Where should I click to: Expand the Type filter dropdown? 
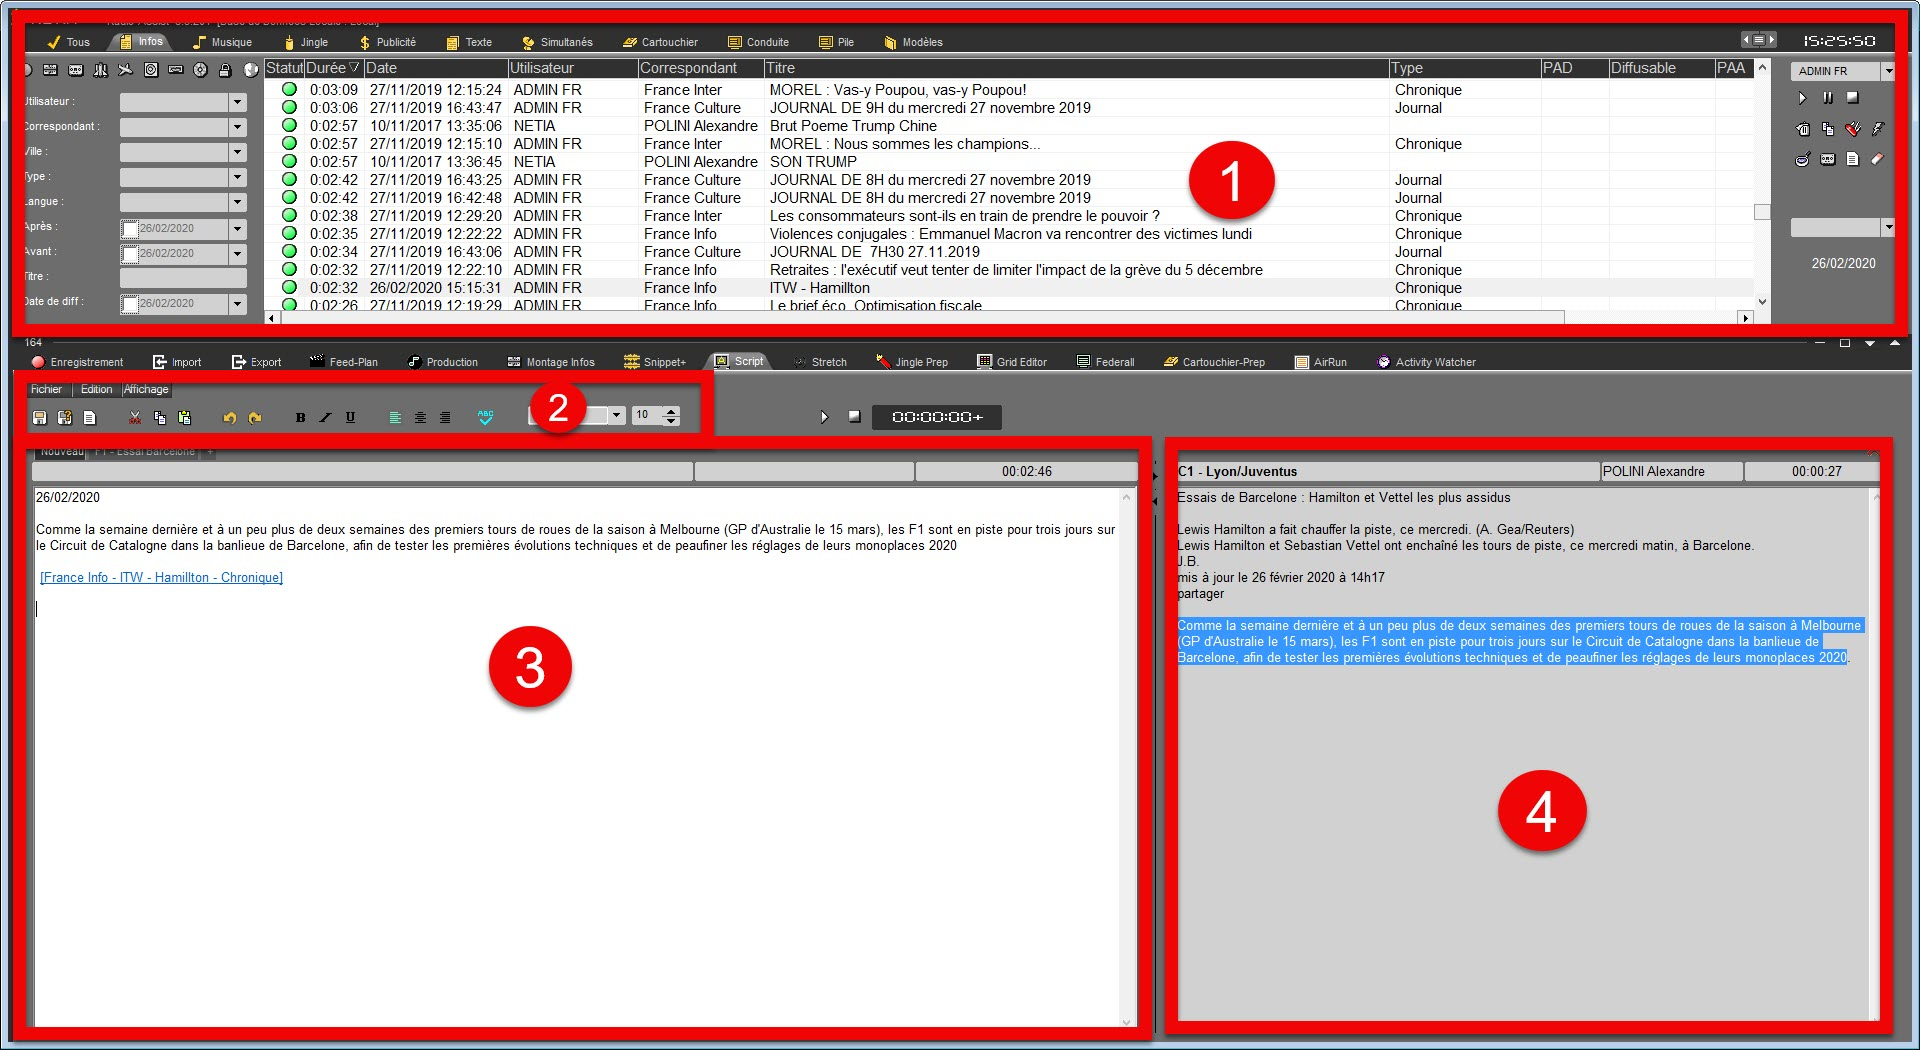pyautogui.click(x=237, y=177)
